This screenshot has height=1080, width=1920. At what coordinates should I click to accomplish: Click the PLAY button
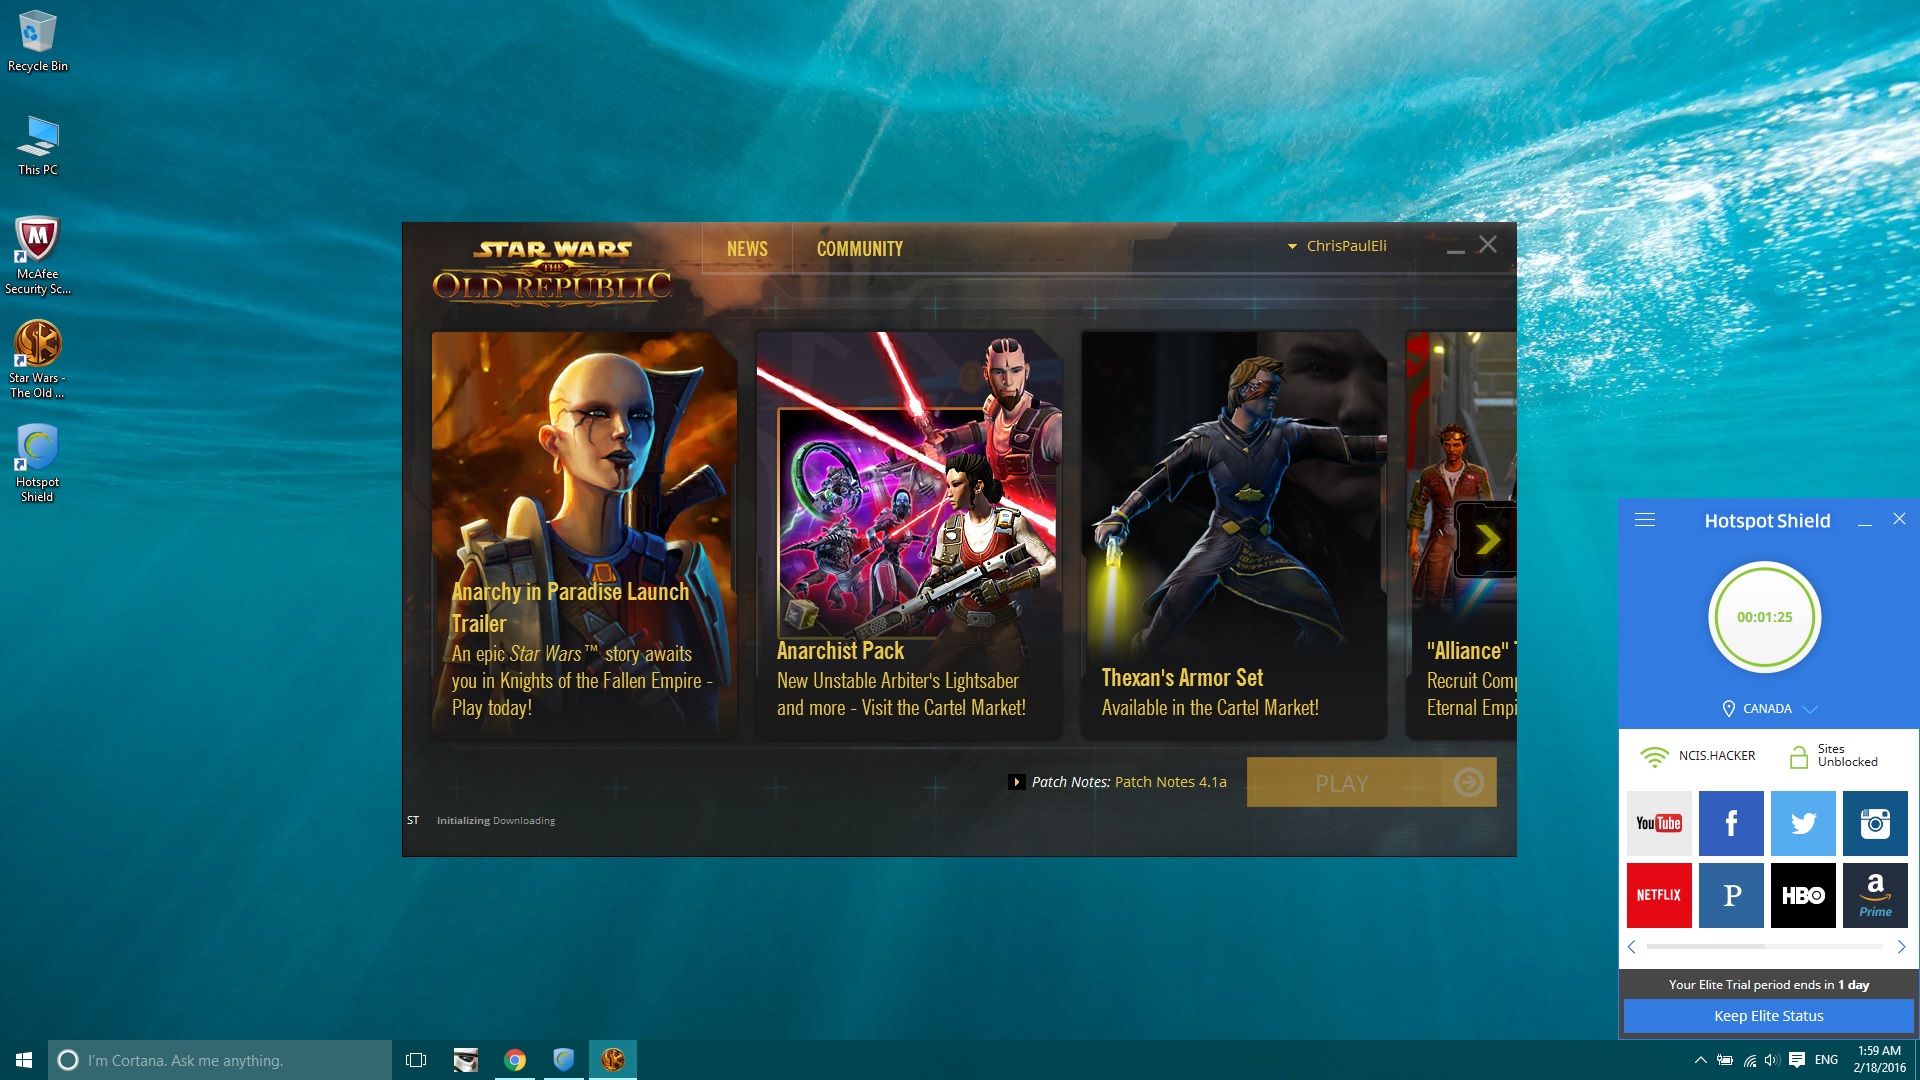[1371, 782]
